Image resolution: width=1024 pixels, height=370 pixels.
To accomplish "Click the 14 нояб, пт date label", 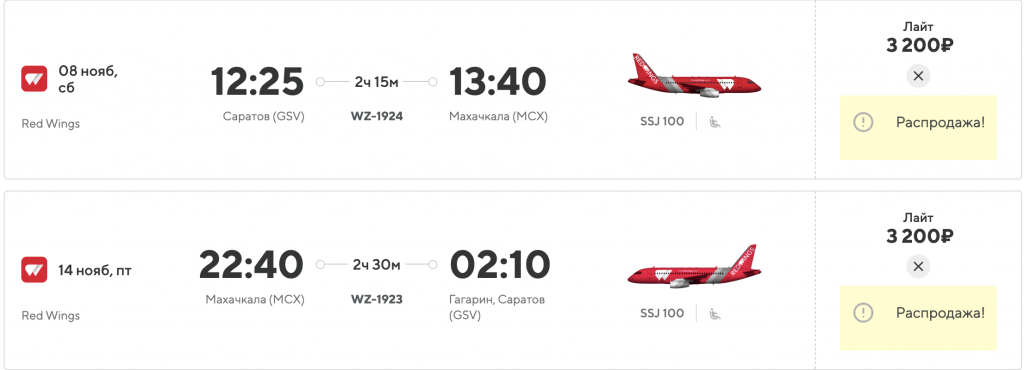I will 95,270.
